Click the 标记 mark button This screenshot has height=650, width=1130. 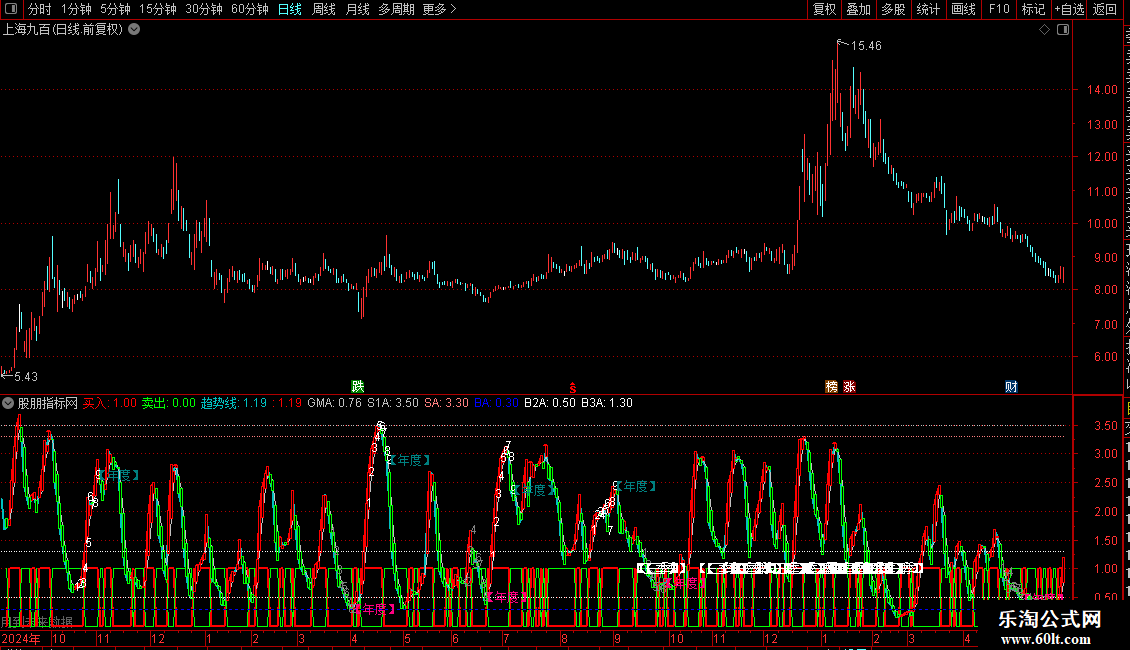click(x=1033, y=9)
